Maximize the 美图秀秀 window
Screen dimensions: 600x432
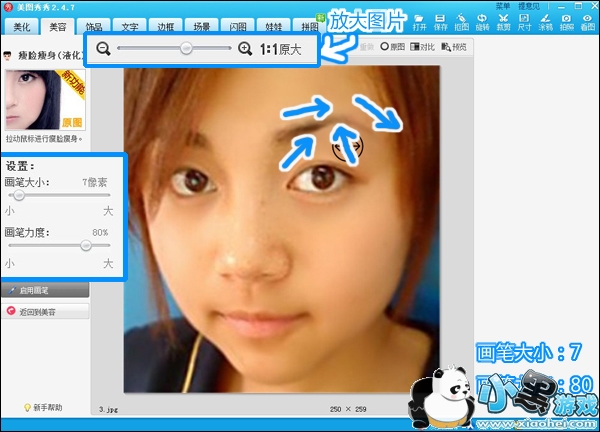click(x=578, y=6)
